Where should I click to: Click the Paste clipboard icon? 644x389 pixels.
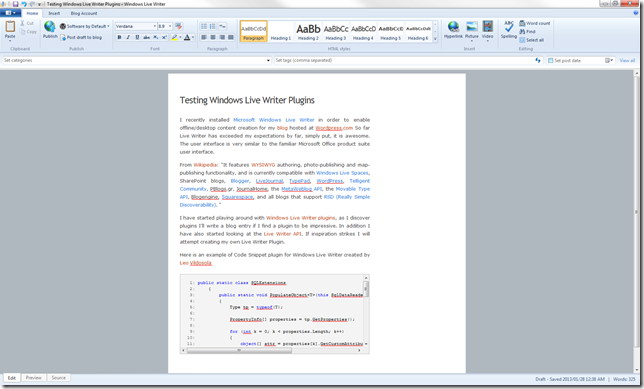[x=10, y=27]
